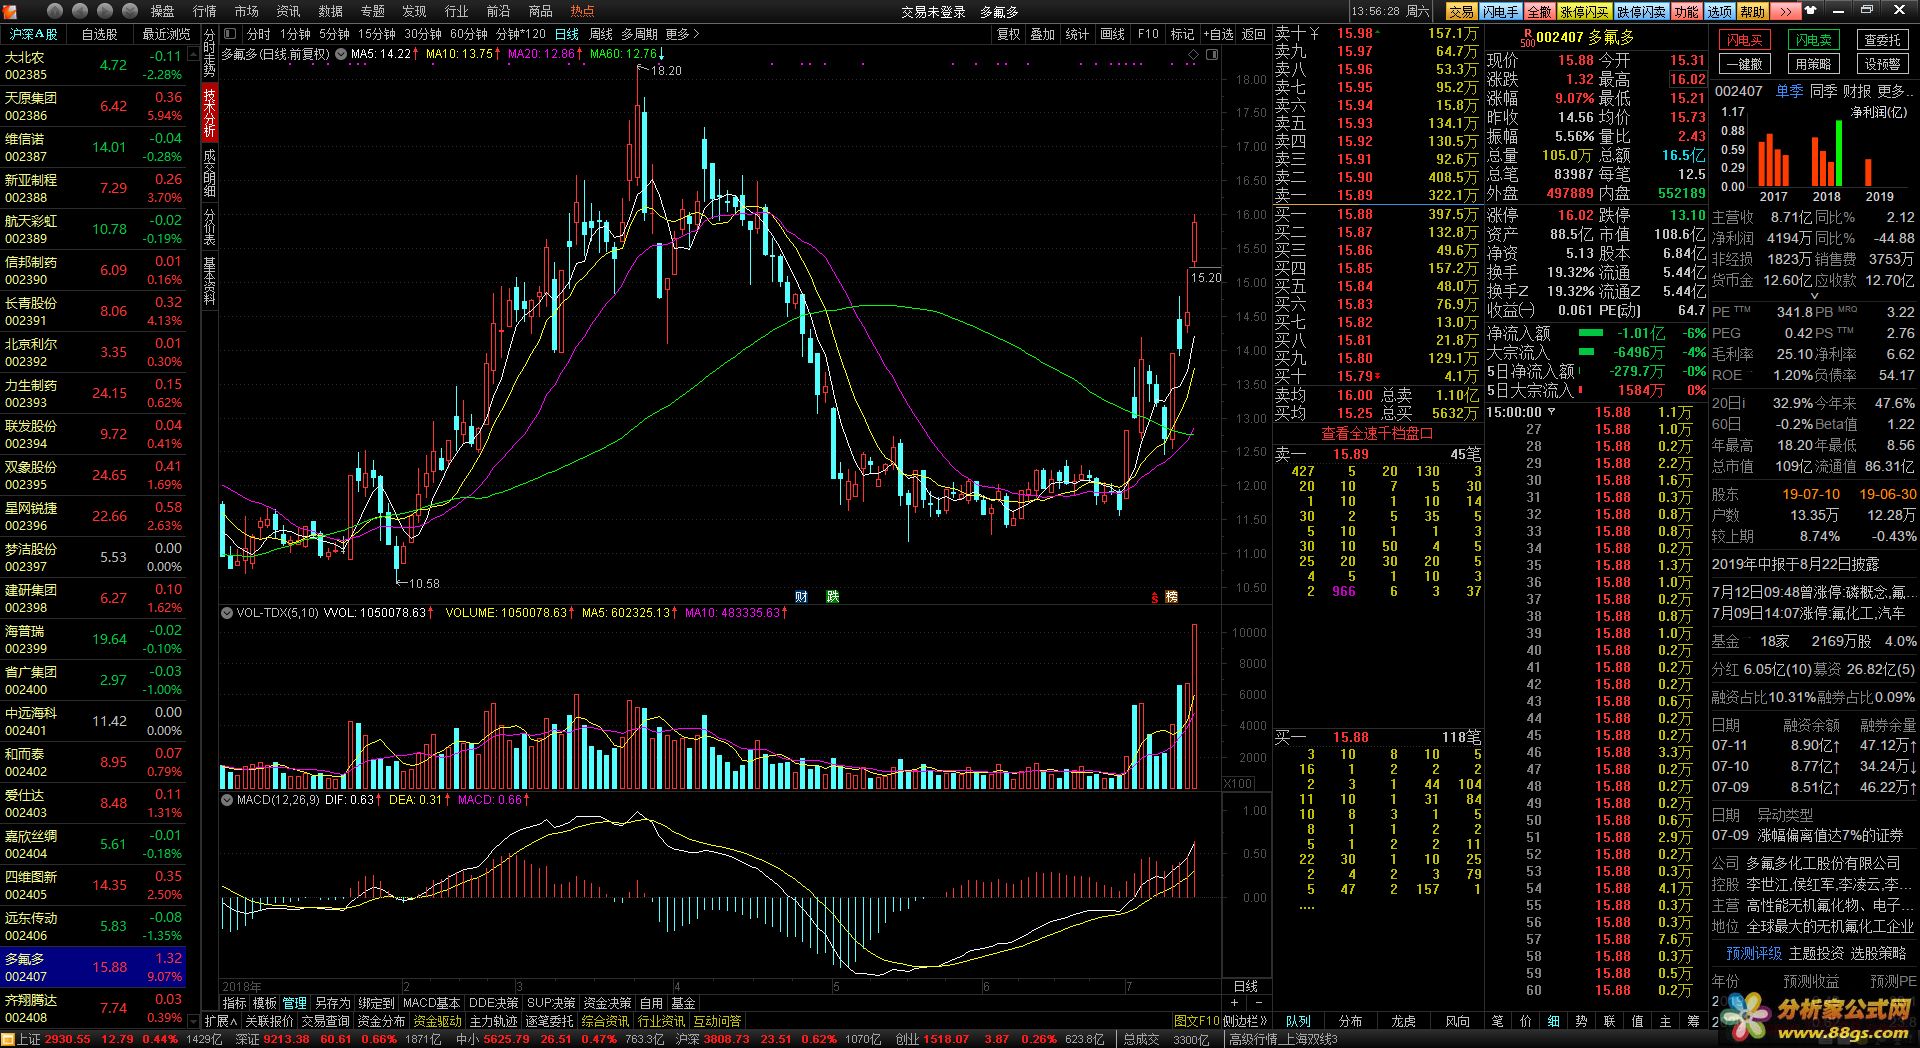Click the 涨停闪买 top toolbar button

(1585, 11)
